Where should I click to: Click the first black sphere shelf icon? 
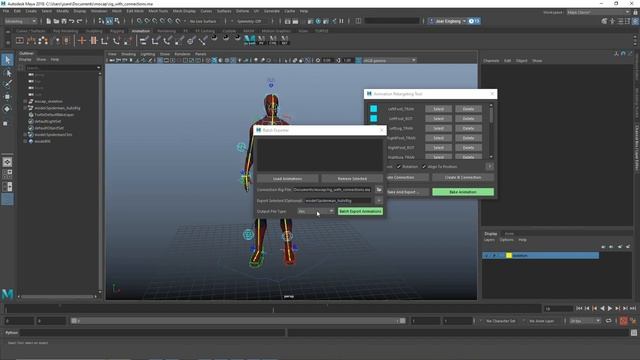coord(214,38)
